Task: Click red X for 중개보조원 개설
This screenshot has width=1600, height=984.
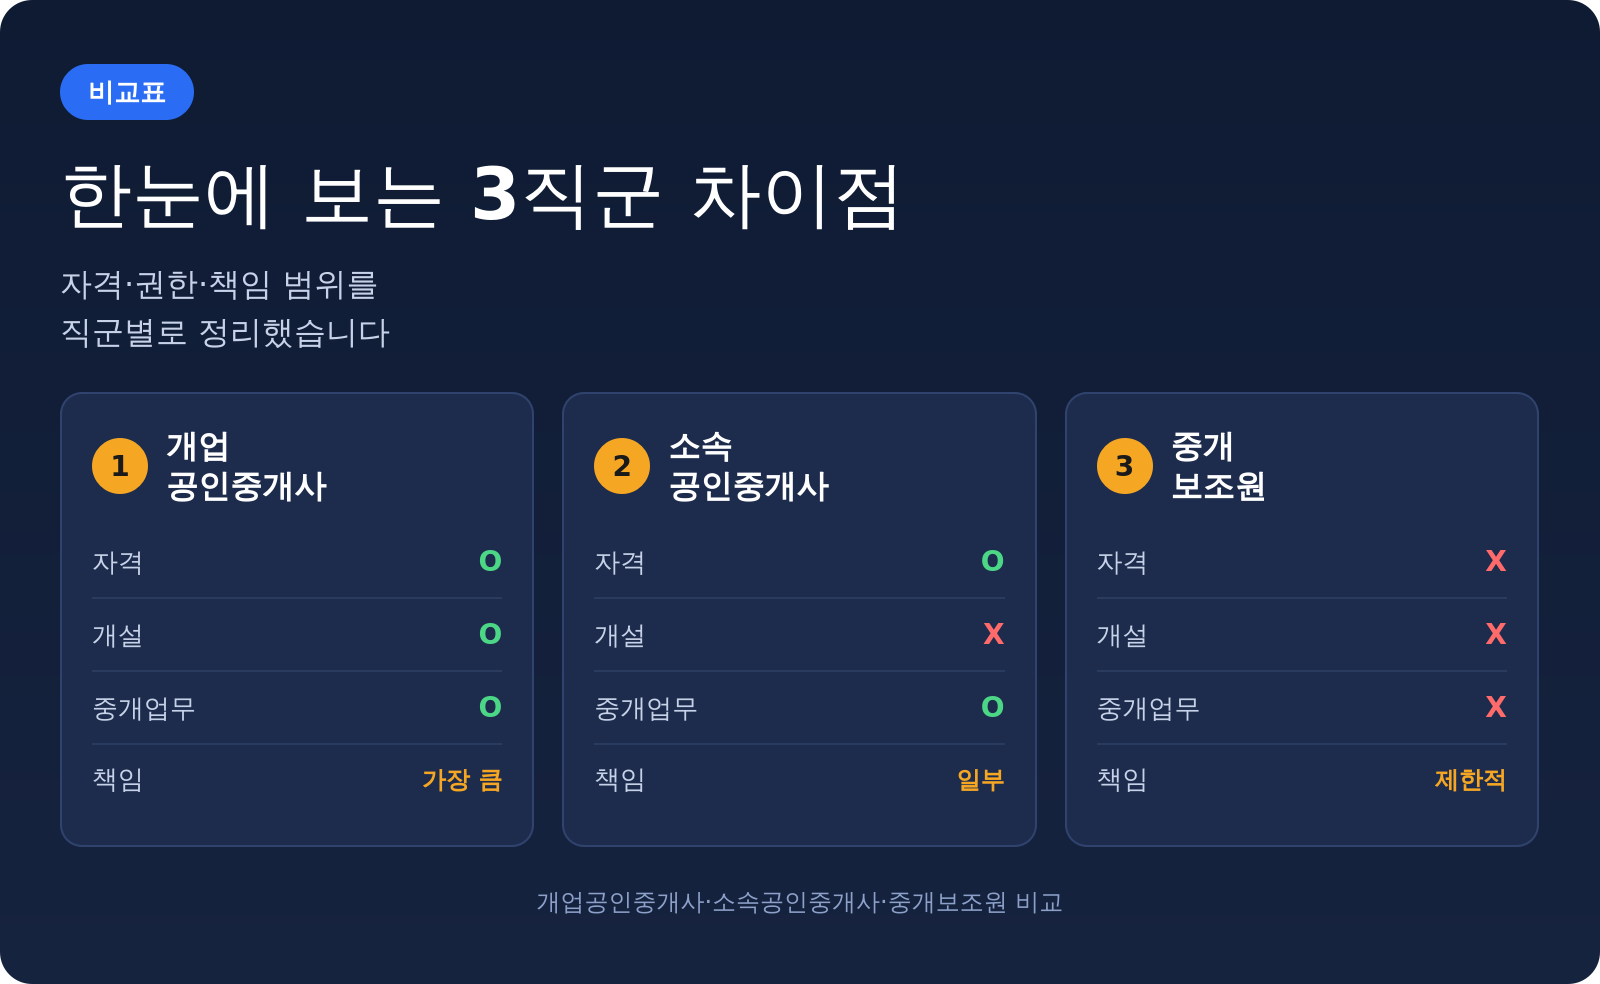Action: [x=1495, y=634]
